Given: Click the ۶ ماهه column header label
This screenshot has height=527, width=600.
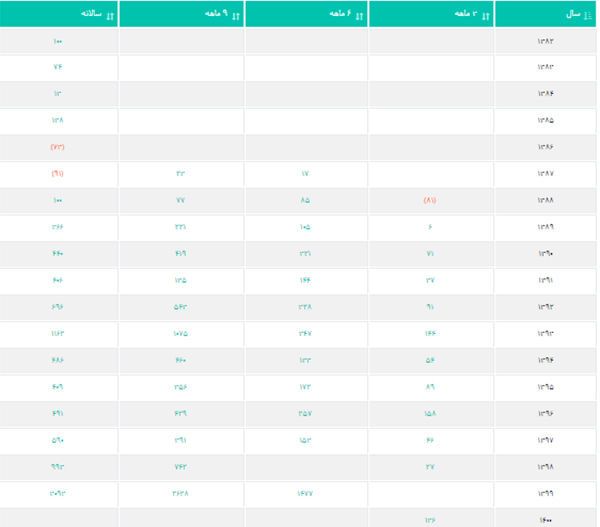Looking at the screenshot, I should [x=339, y=14].
